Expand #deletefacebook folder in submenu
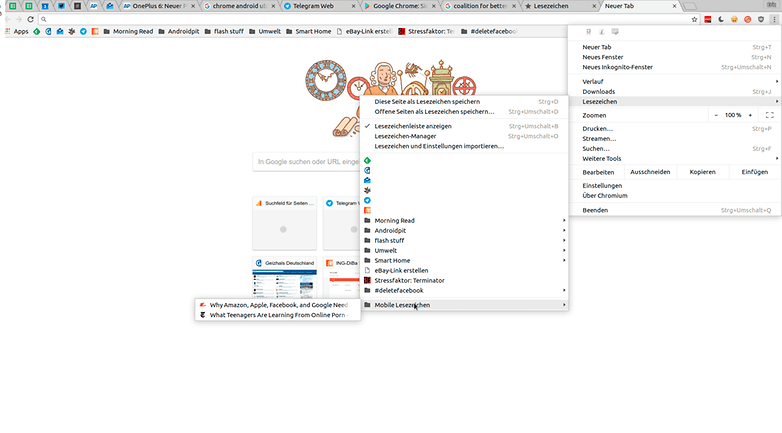Image resolution: width=782 pixels, height=433 pixels. [464, 290]
